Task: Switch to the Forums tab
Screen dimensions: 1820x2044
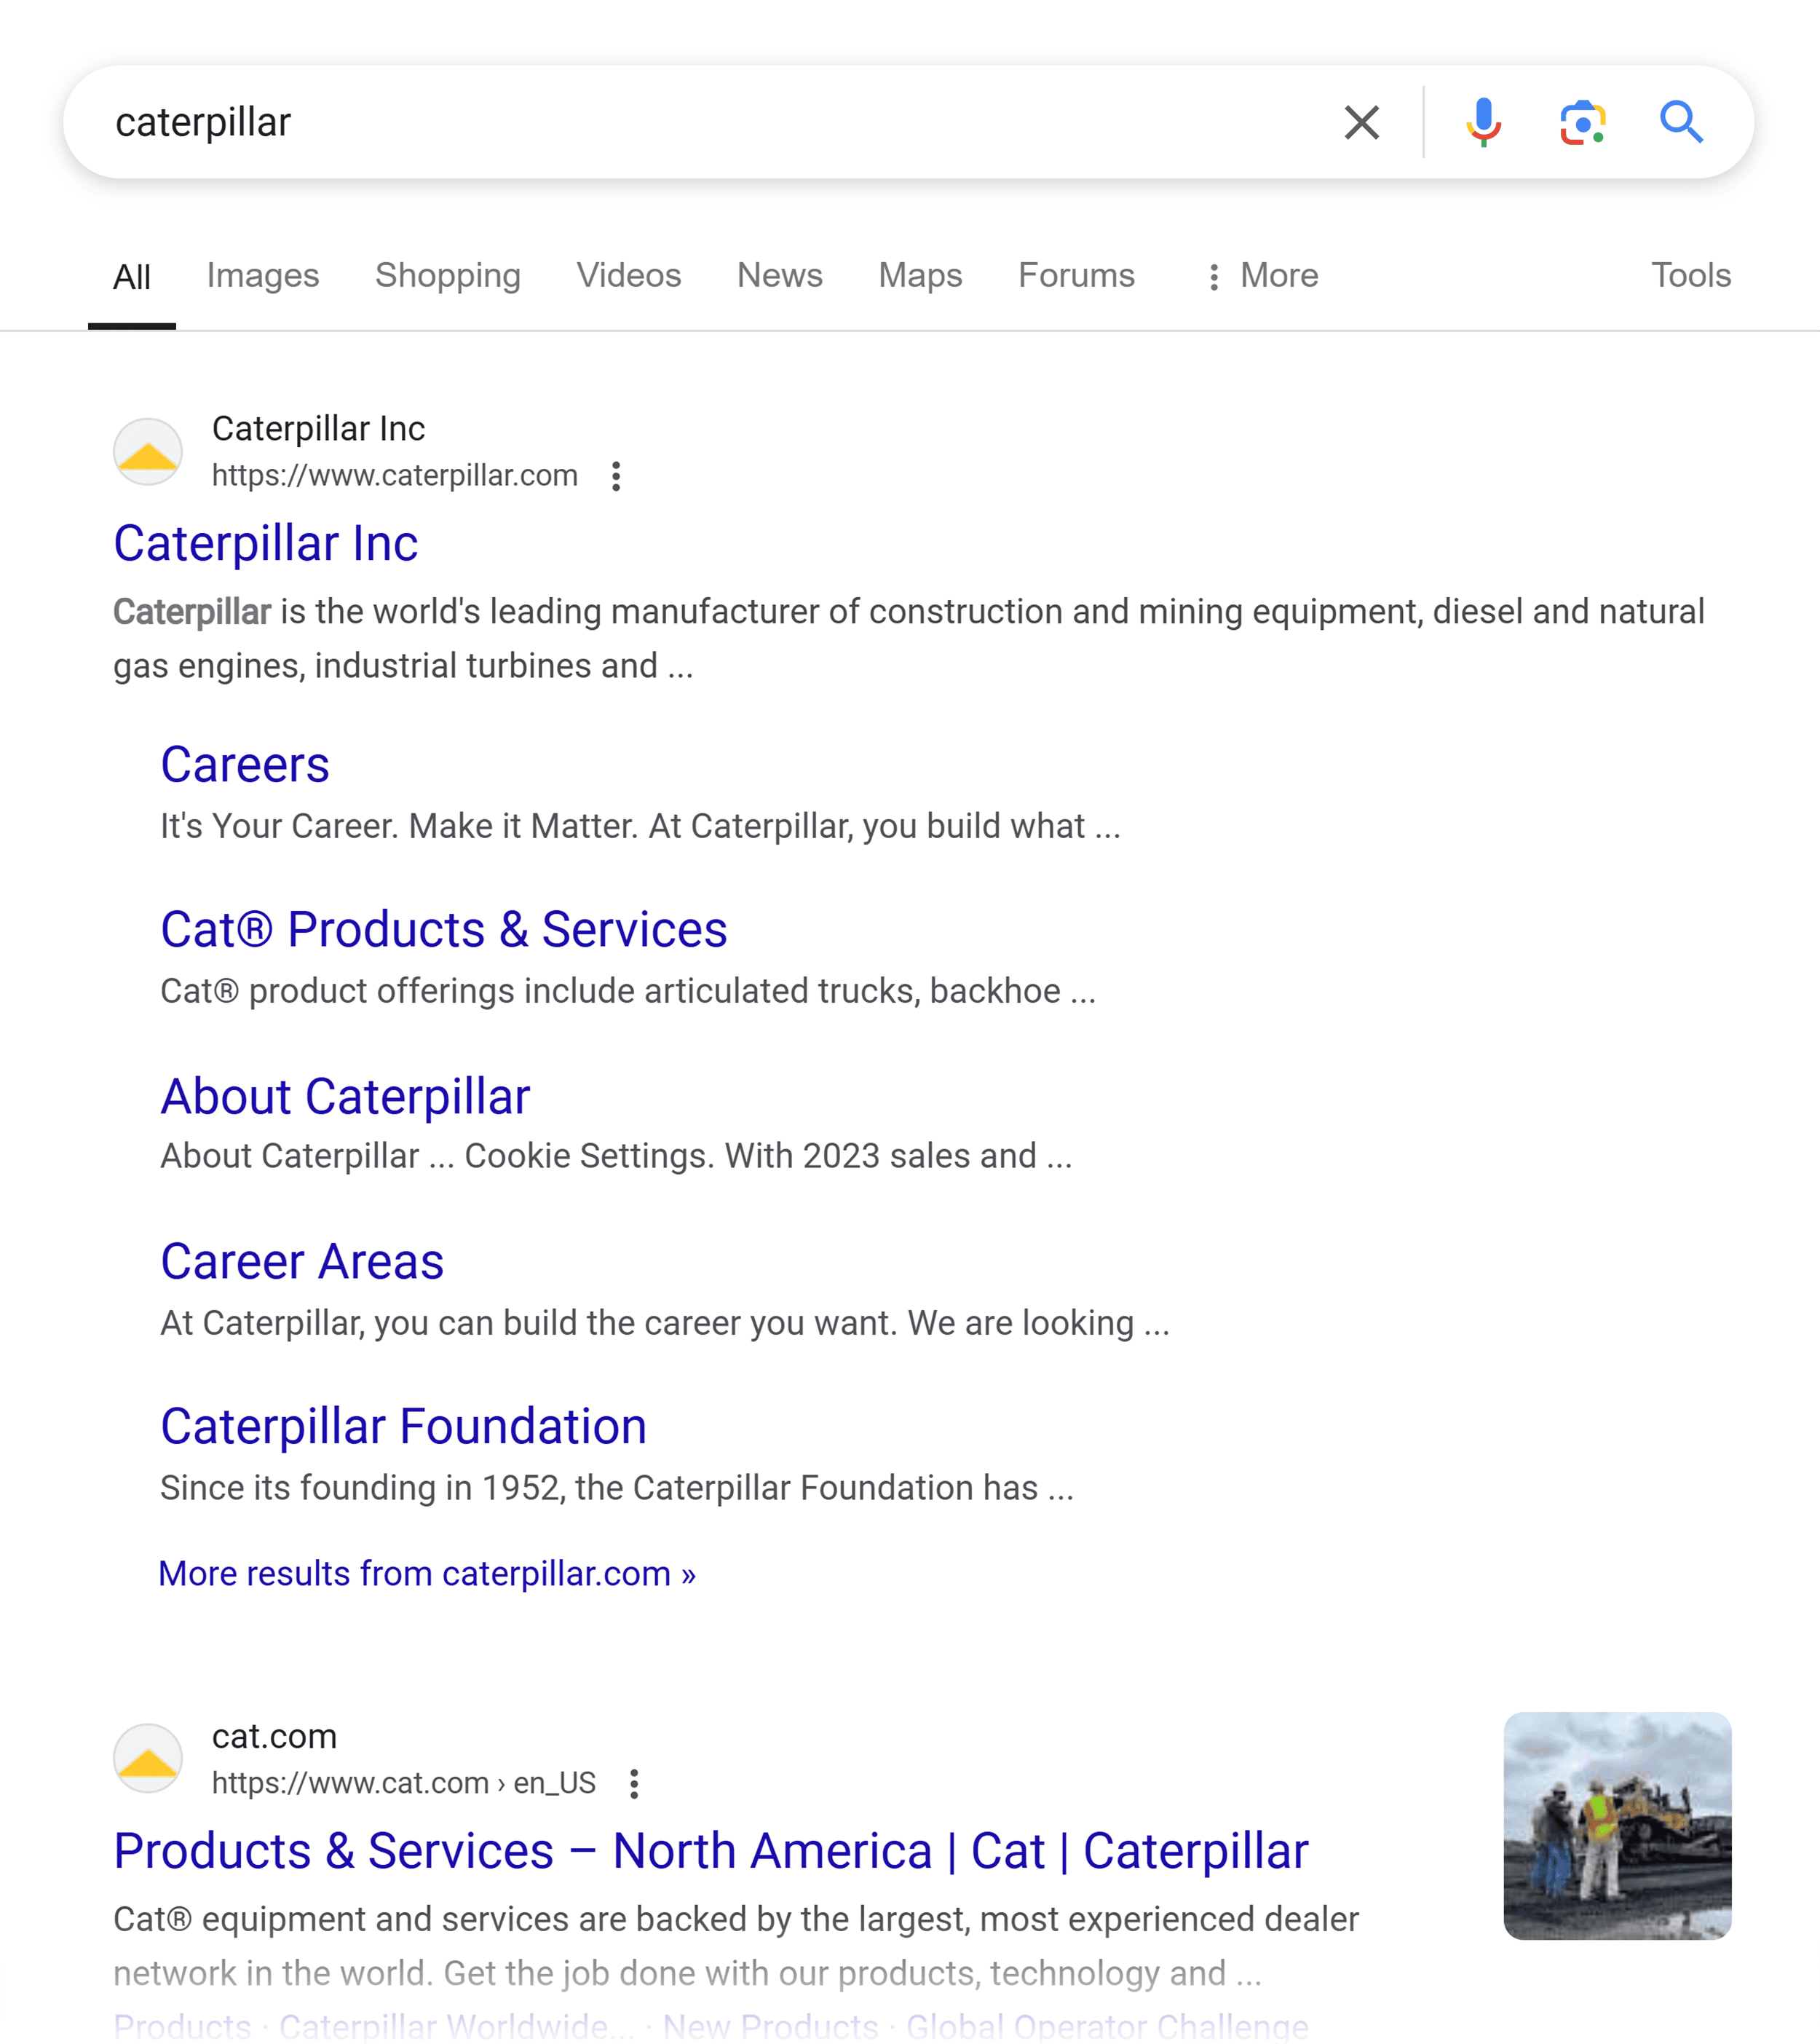Action: pos(1077,275)
